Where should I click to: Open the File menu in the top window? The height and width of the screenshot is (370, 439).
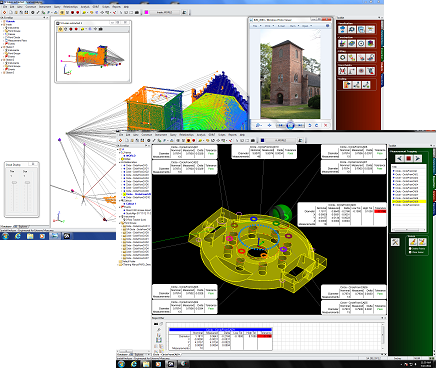pos(5,7)
